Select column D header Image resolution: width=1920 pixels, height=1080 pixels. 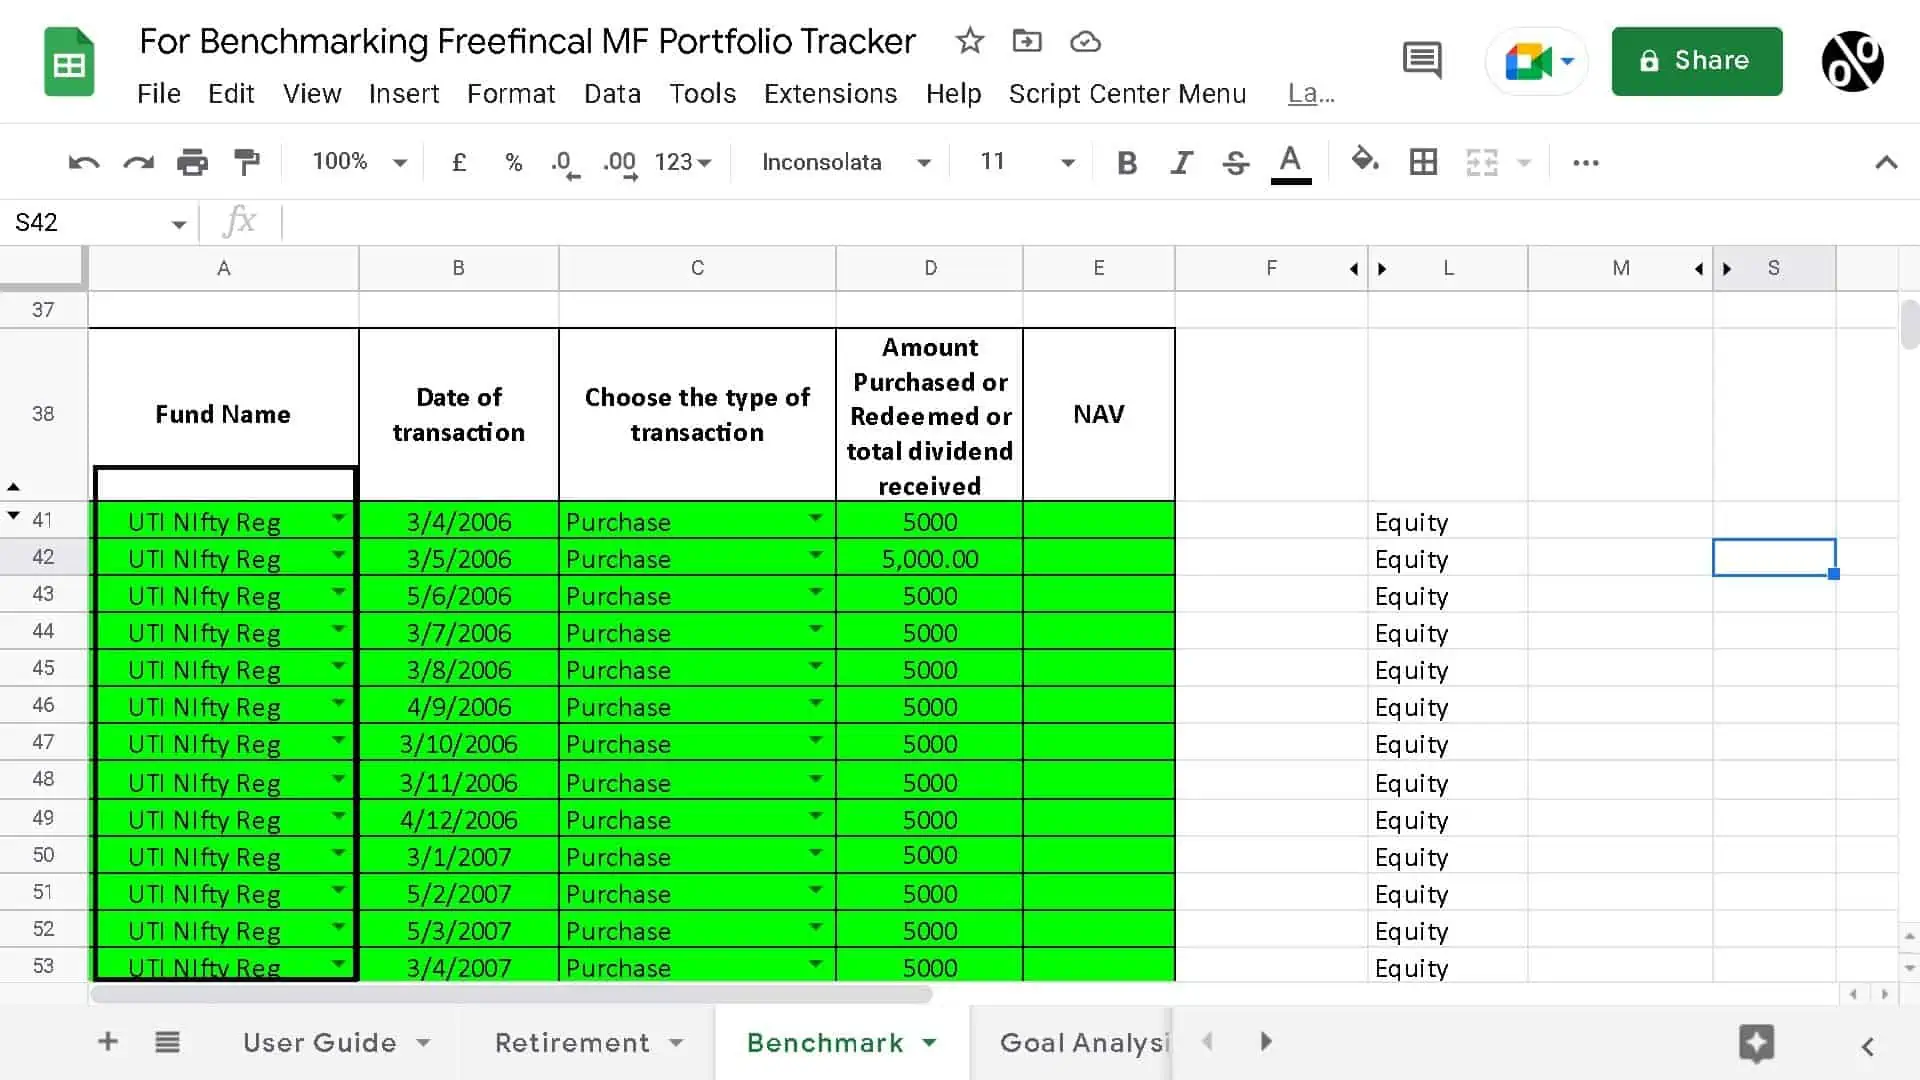[930, 268]
